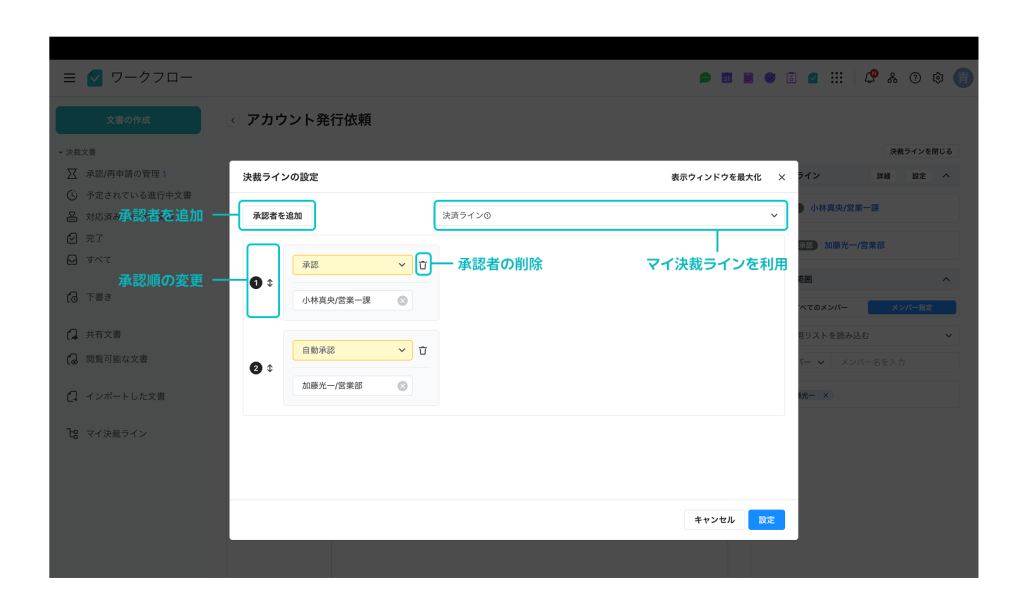The width and height of the screenshot is (1024, 614).
Task: Click 表示ウィンドウを最大化 link
Action: [716, 177]
